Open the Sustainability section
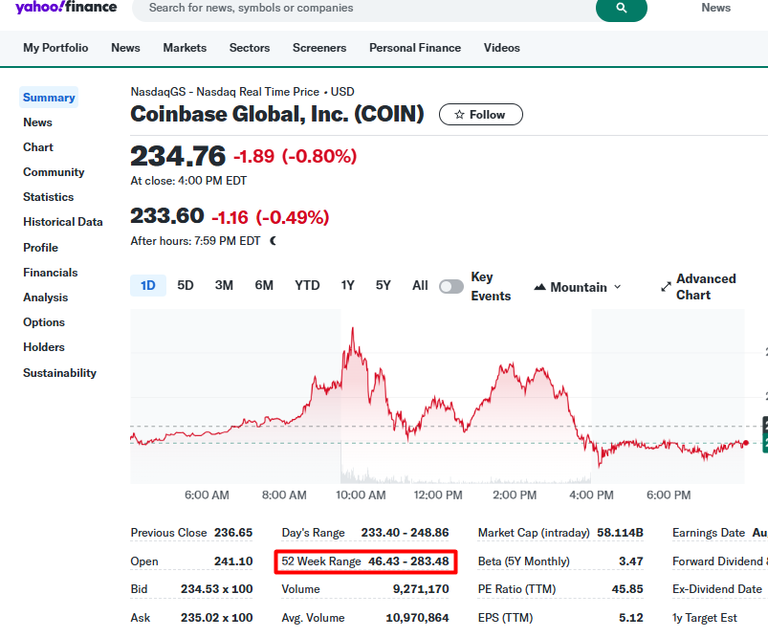The image size is (768, 639). click(x=60, y=373)
